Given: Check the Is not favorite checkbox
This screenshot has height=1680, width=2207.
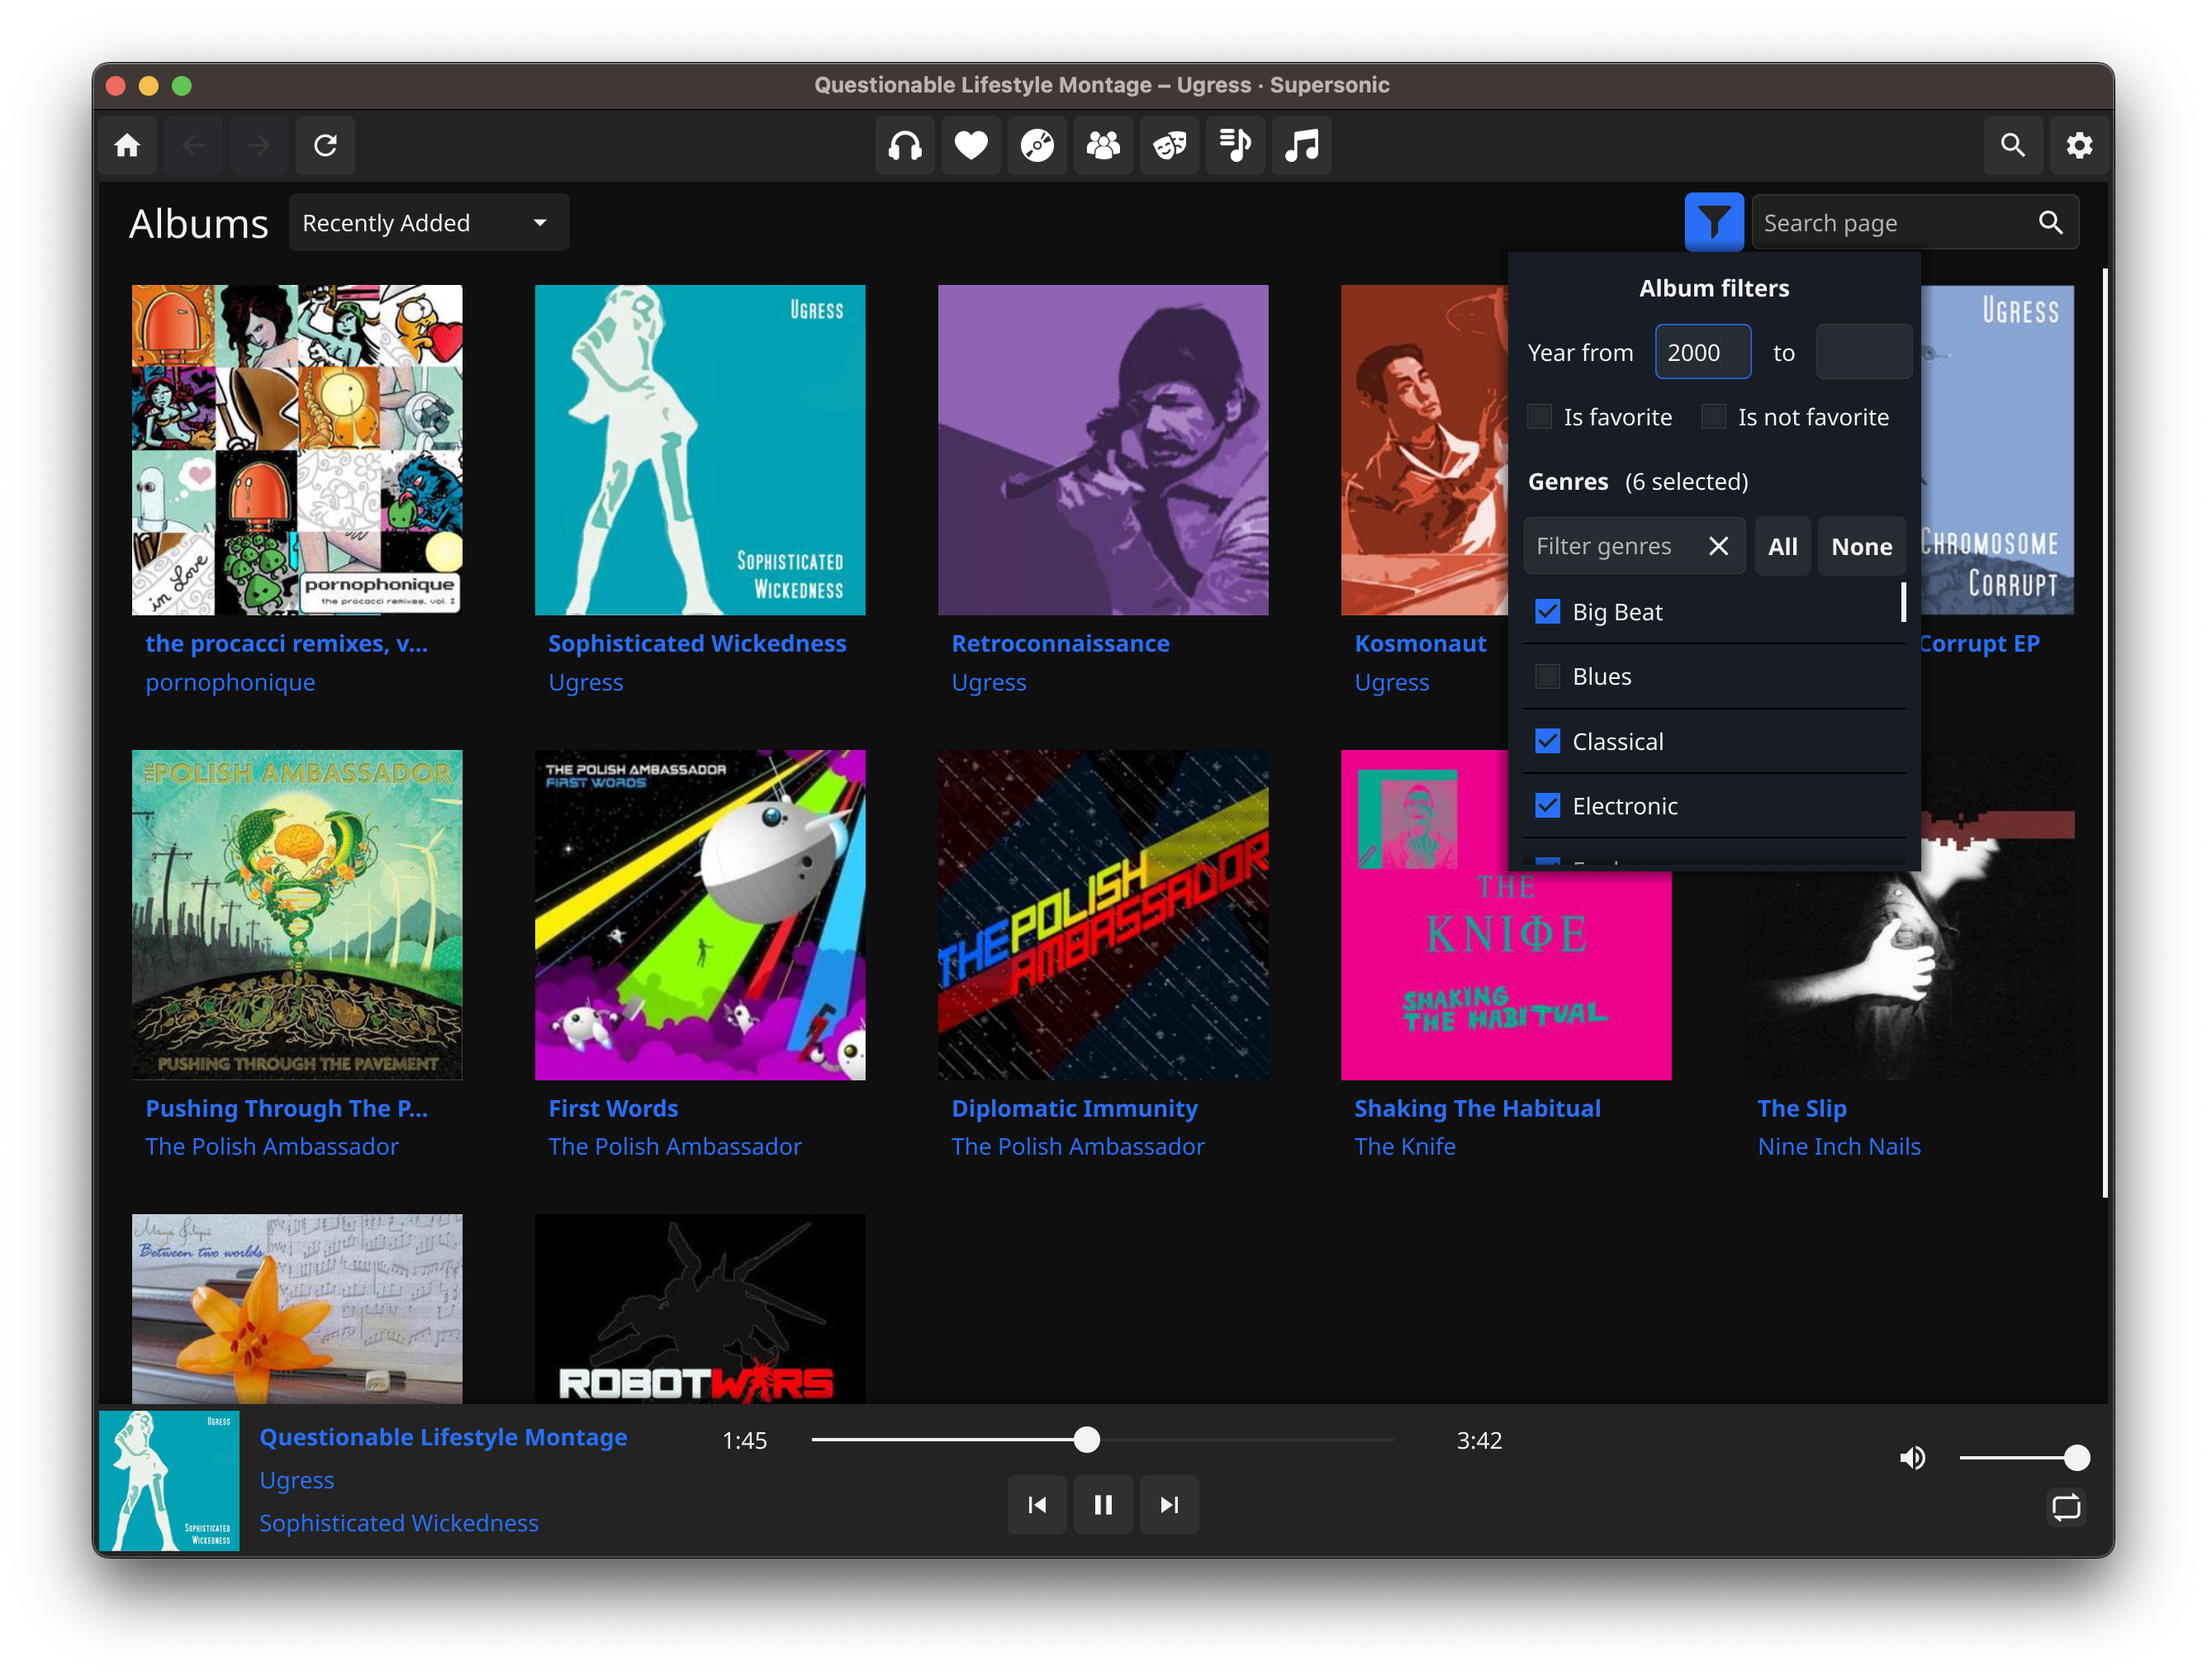Looking at the screenshot, I should [1713, 417].
